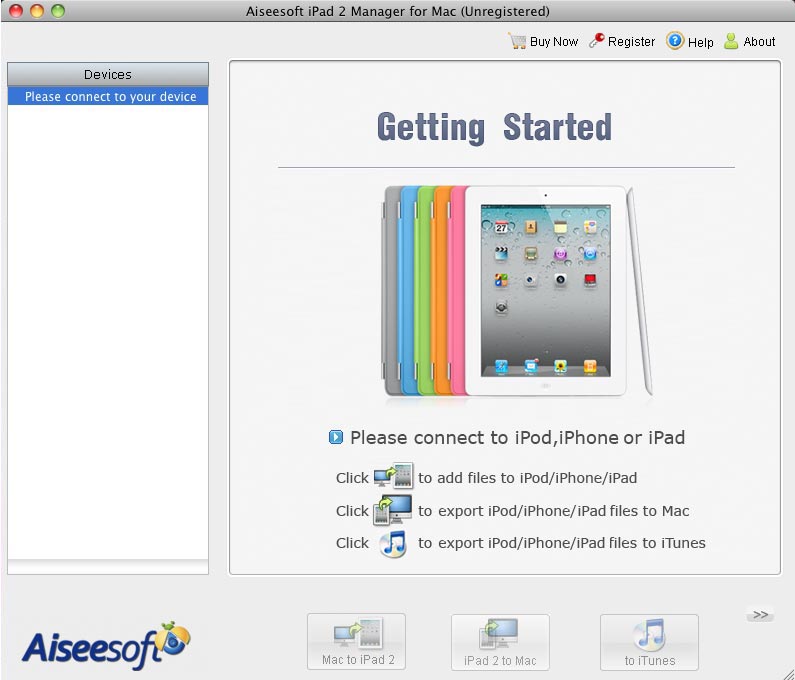Click the Register text link
The height and width of the screenshot is (680, 795).
631,42
